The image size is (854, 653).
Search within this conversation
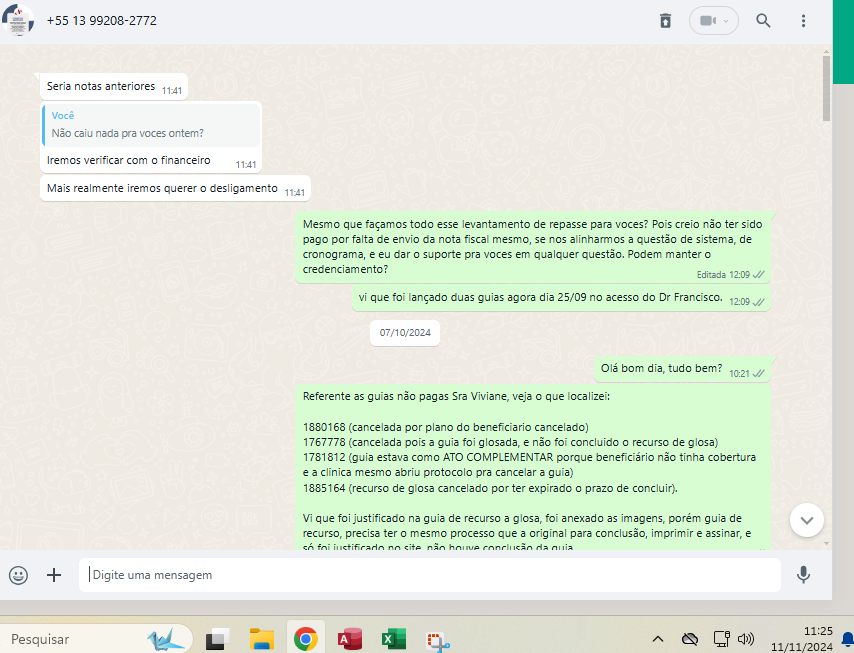tap(763, 21)
